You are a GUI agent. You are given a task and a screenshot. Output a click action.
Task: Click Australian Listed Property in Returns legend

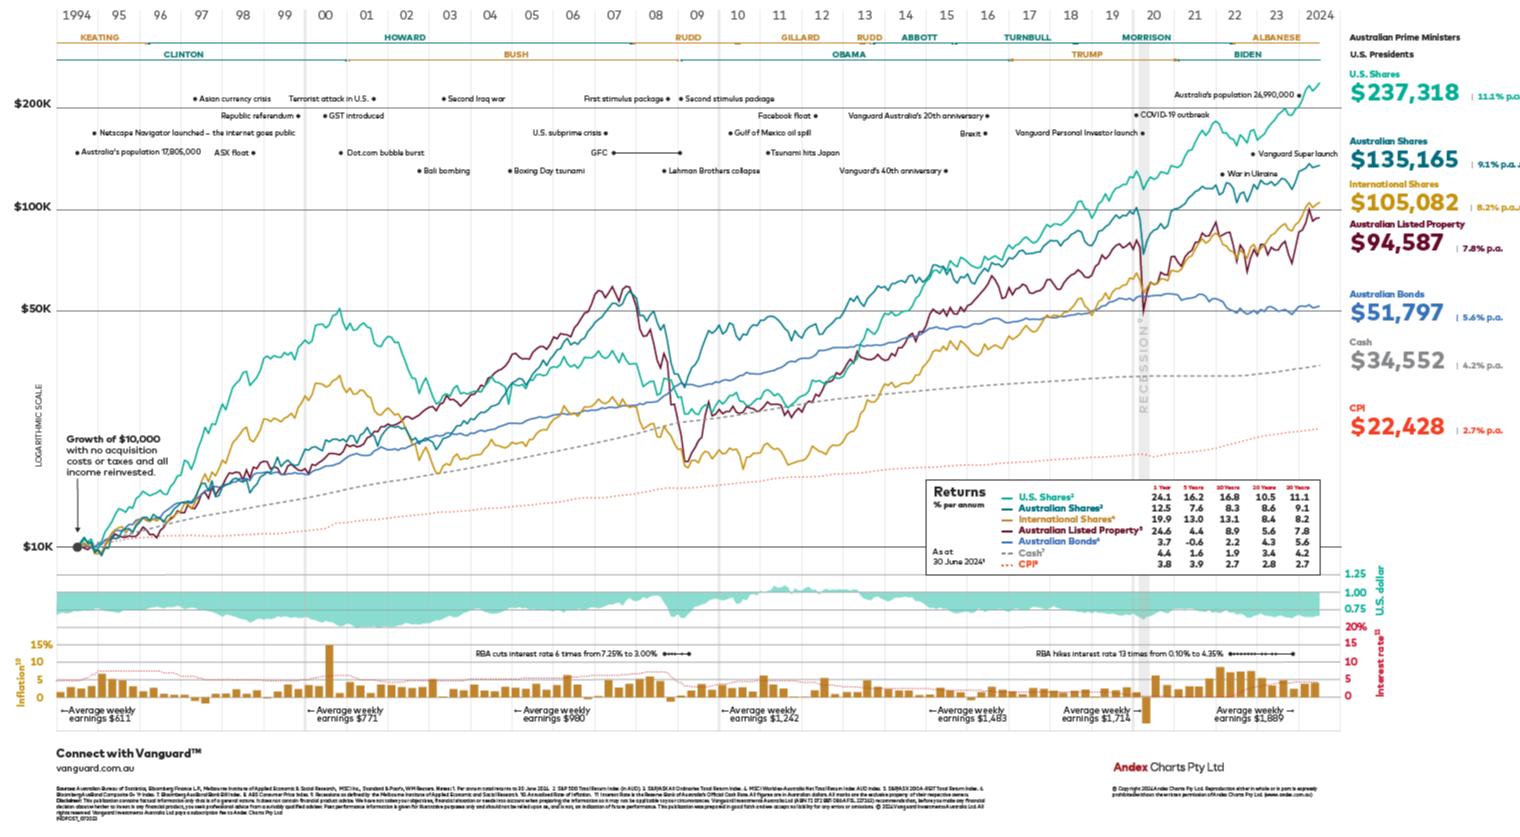(x=1079, y=530)
